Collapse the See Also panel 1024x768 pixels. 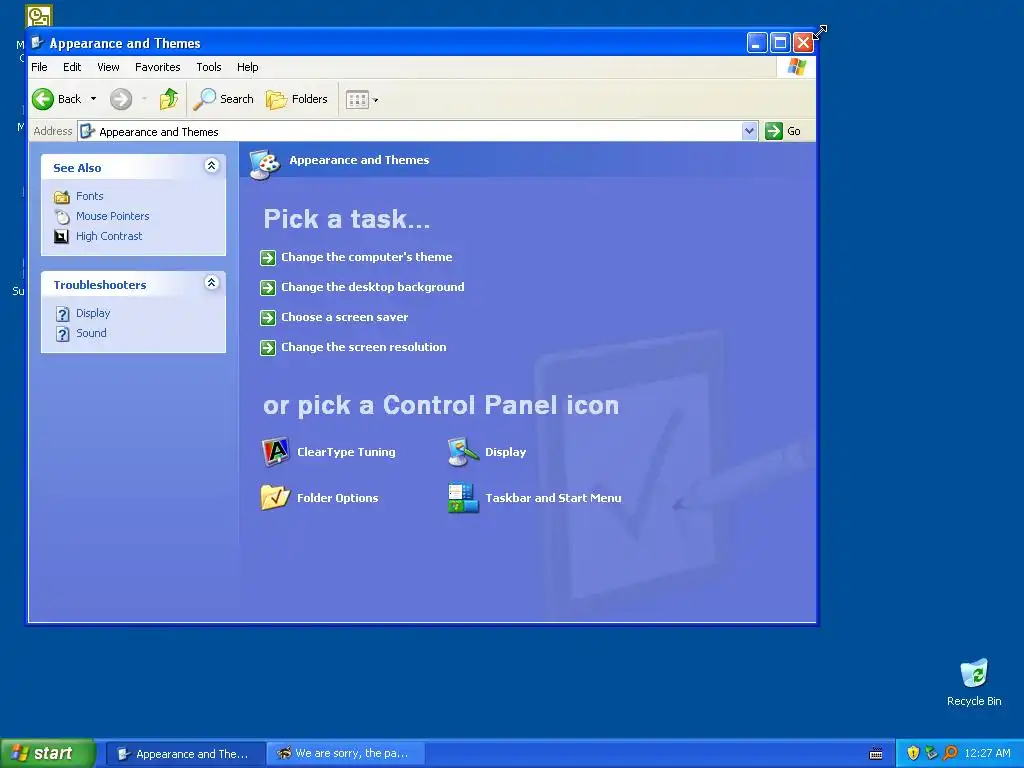click(211, 166)
